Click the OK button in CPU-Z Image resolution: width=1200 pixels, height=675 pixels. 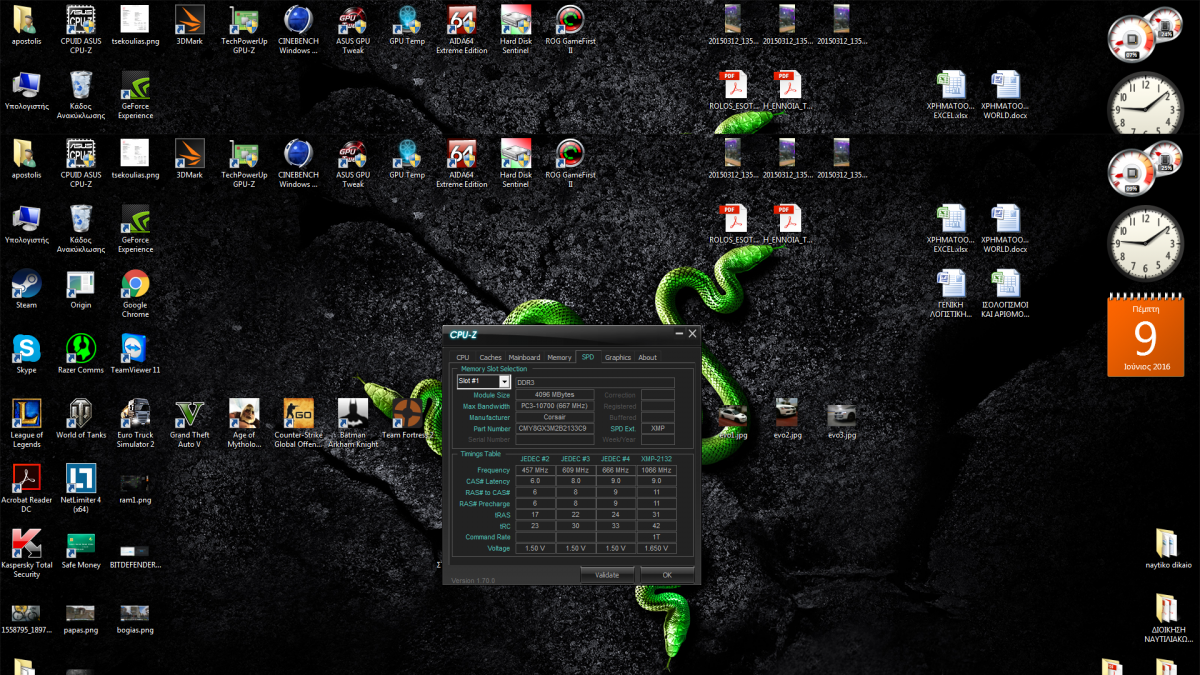pyautogui.click(x=667, y=575)
